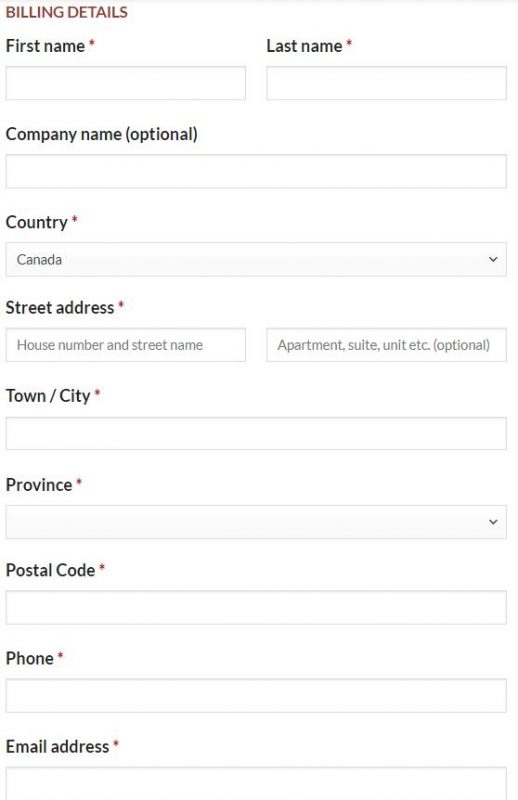Click the Country dropdown chevron arrow
Screen dimensions: 518x800
[x=493, y=259]
